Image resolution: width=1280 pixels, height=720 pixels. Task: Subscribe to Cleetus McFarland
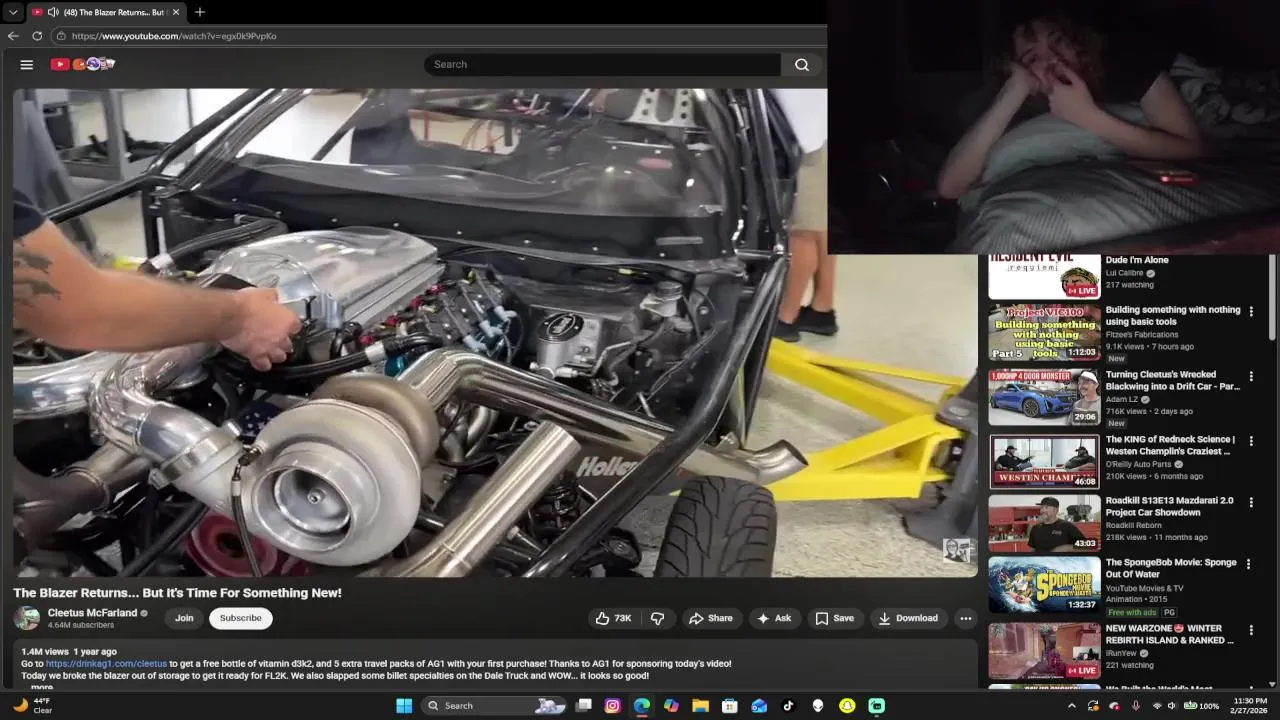click(x=241, y=618)
